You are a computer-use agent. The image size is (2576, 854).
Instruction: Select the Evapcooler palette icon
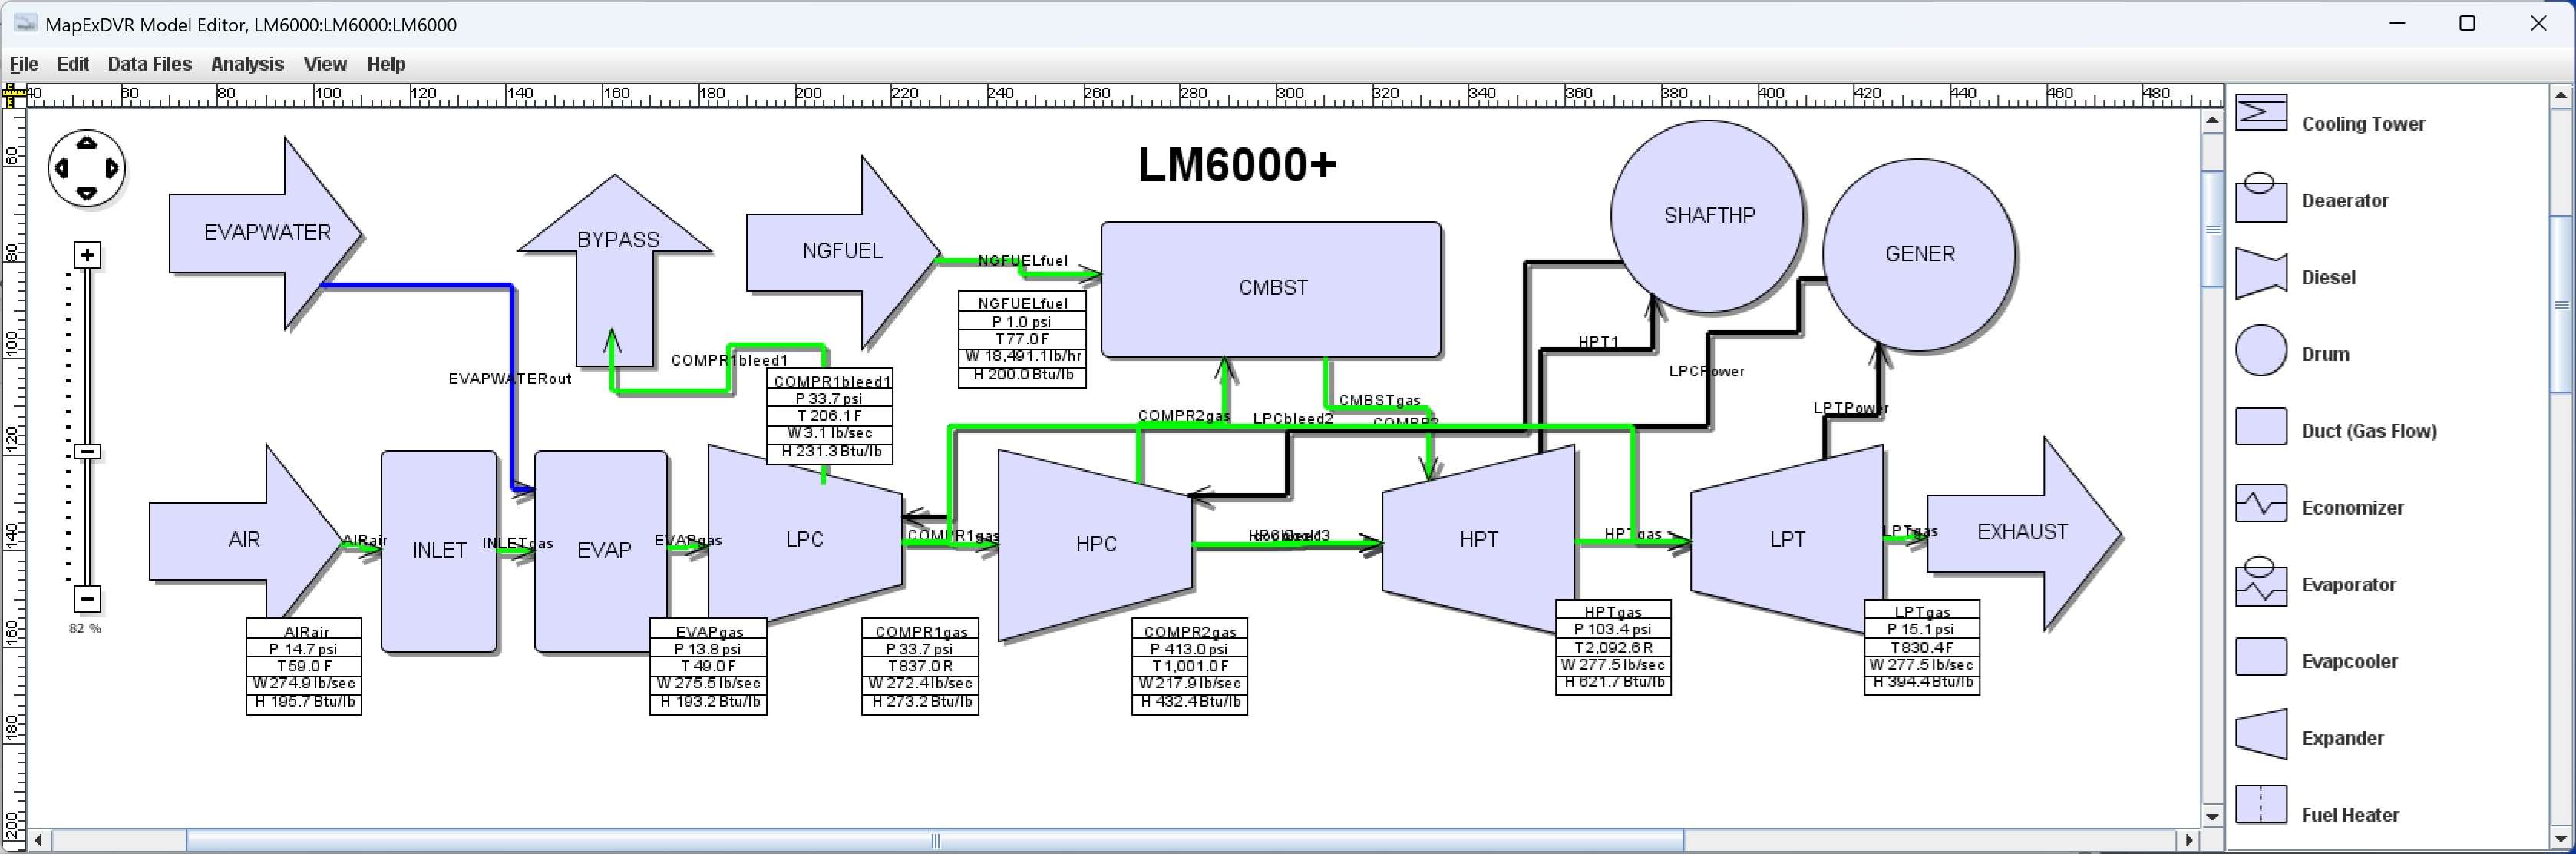2261,658
